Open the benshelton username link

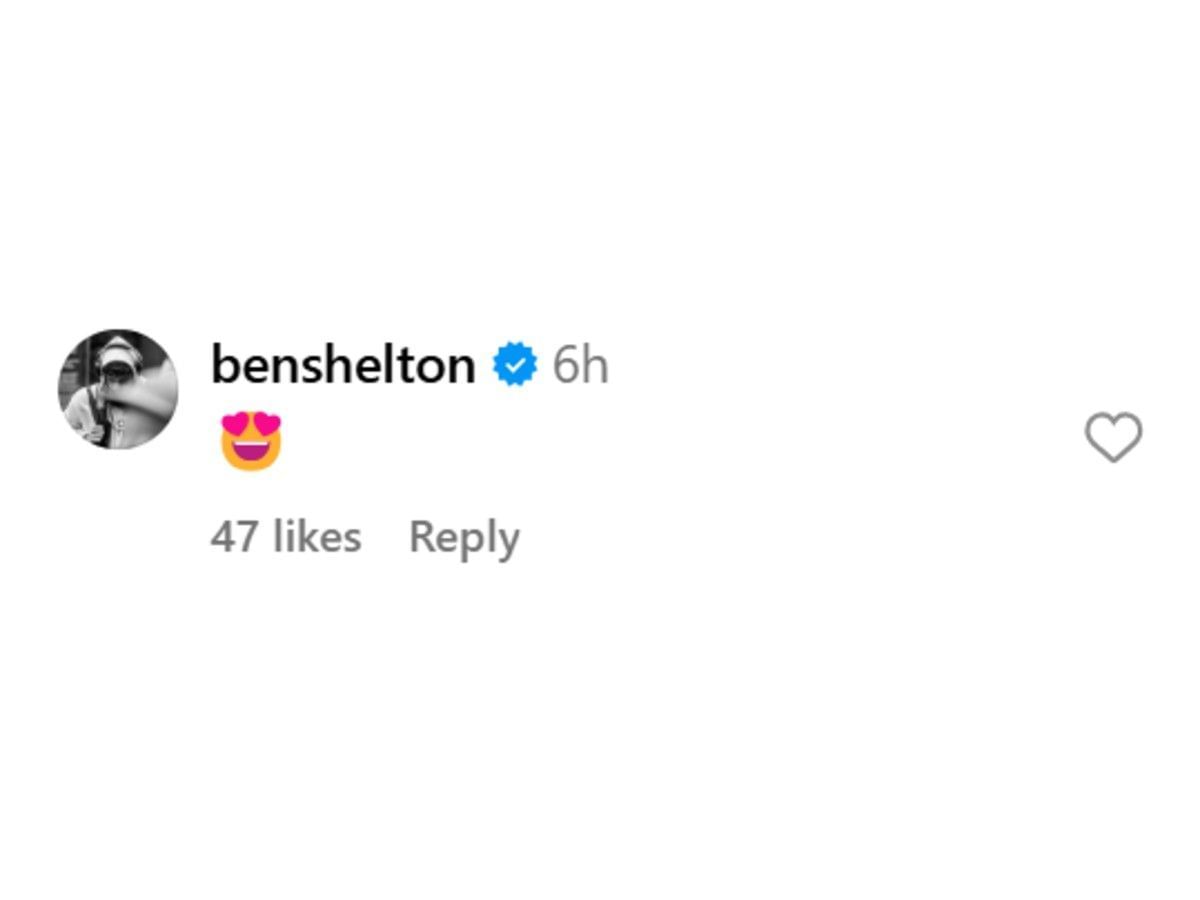point(343,365)
